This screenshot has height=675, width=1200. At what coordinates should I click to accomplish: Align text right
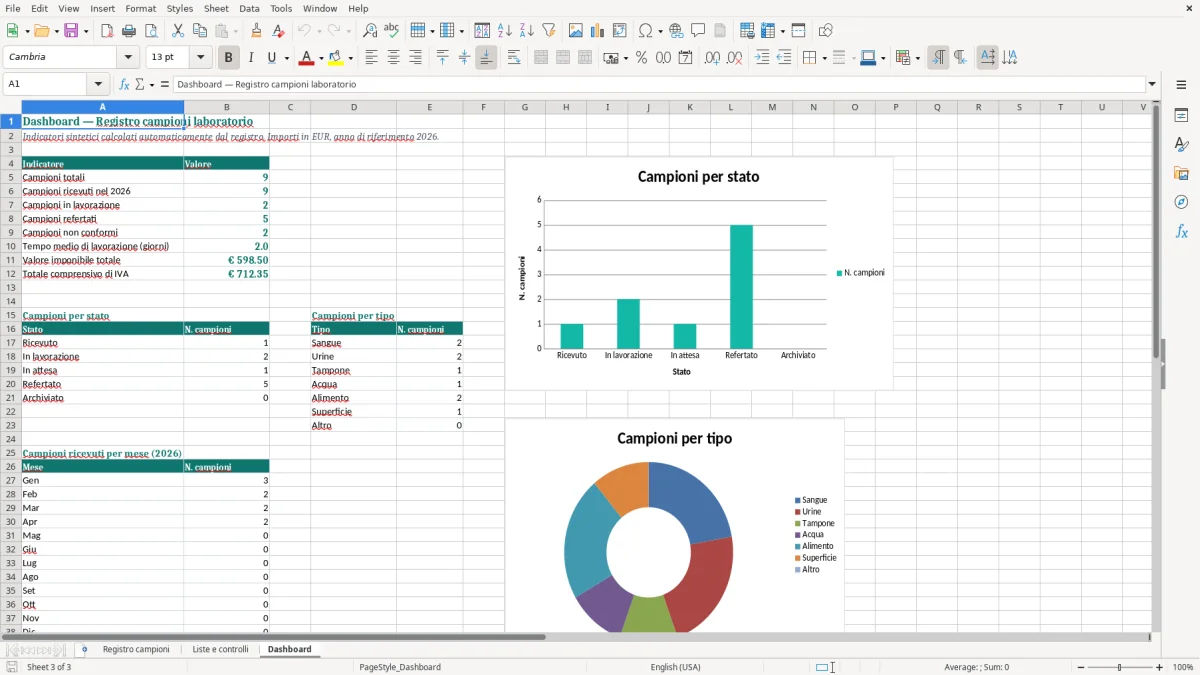tap(415, 58)
